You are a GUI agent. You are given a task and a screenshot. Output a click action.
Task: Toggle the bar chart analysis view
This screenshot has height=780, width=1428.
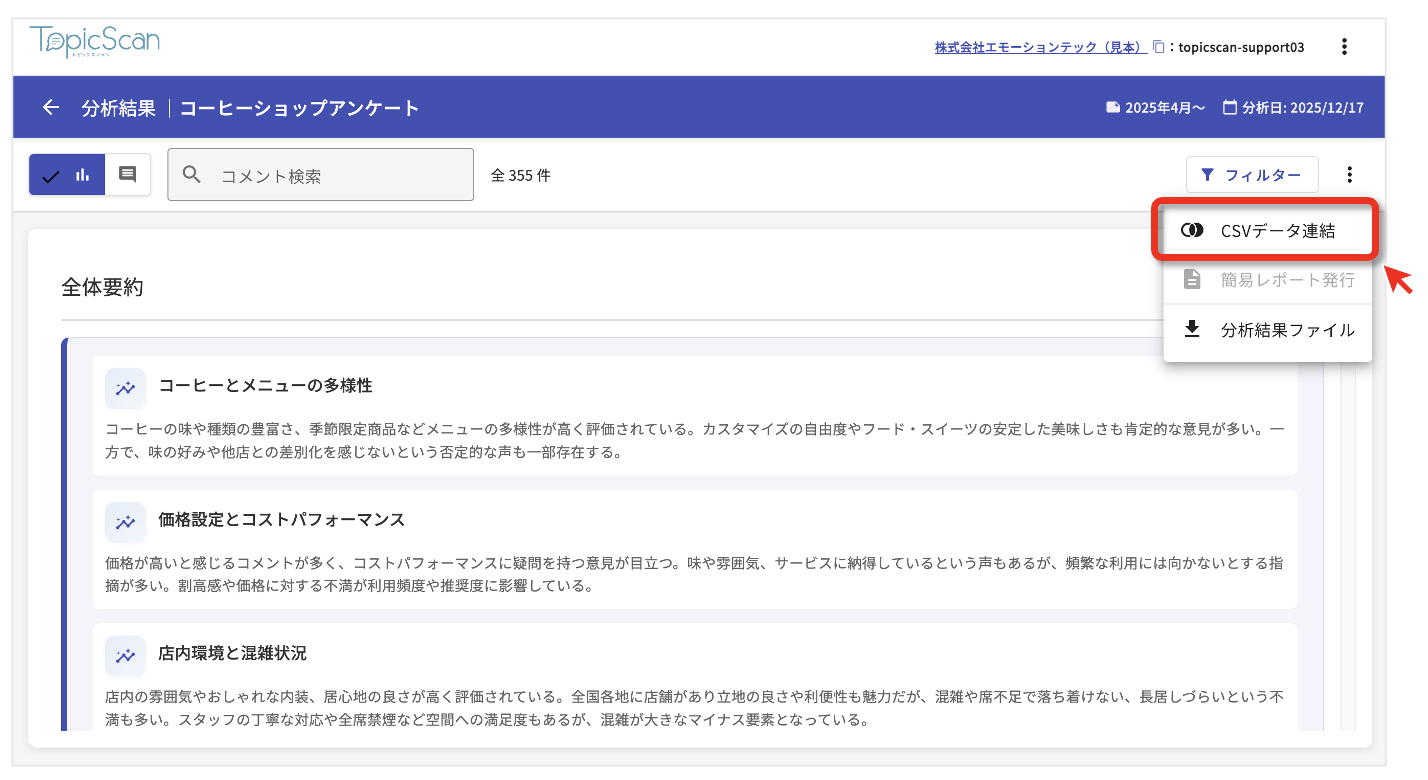pyautogui.click(x=67, y=175)
